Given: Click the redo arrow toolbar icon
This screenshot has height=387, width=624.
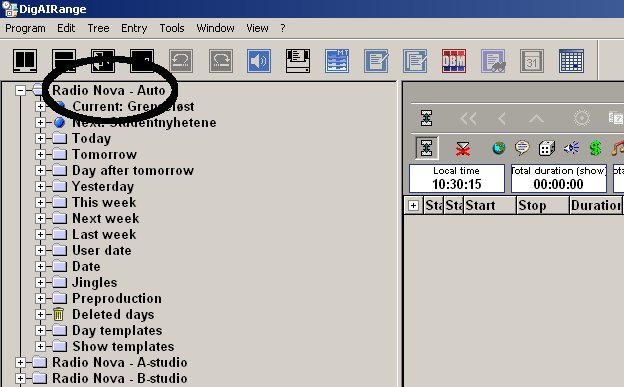Looking at the screenshot, I should 220,61.
